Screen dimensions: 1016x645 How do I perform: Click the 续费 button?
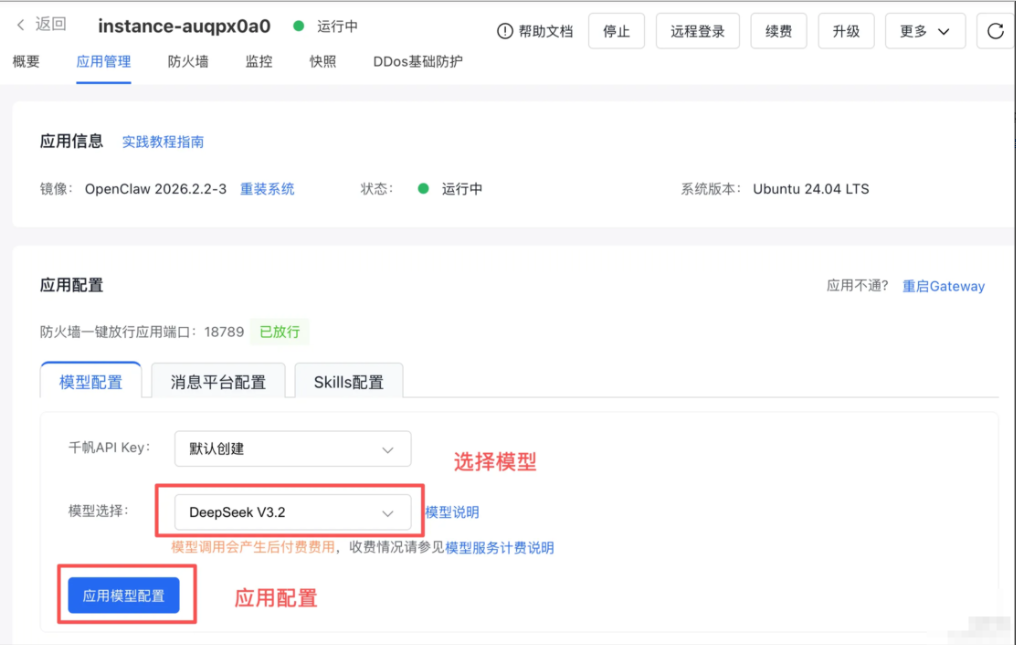click(778, 31)
